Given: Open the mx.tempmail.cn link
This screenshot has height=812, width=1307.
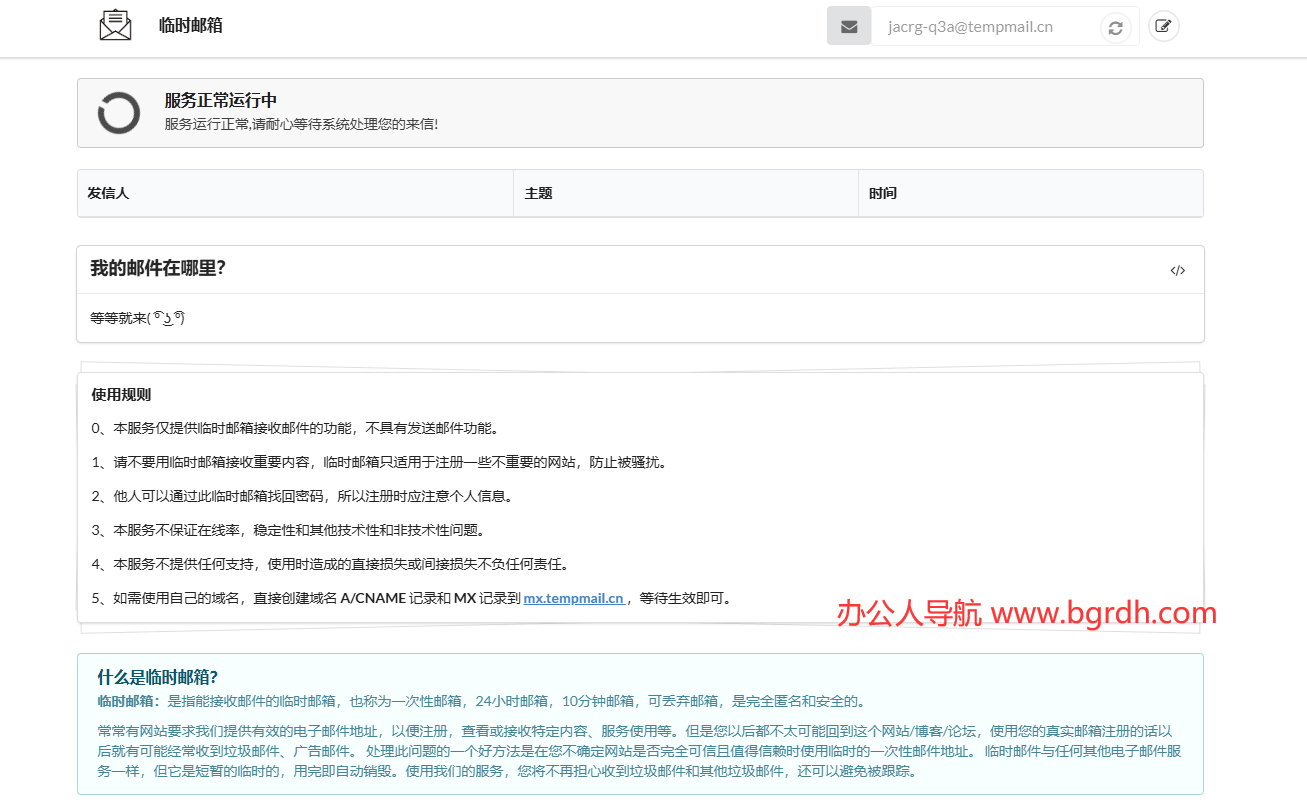Looking at the screenshot, I should click(x=574, y=598).
